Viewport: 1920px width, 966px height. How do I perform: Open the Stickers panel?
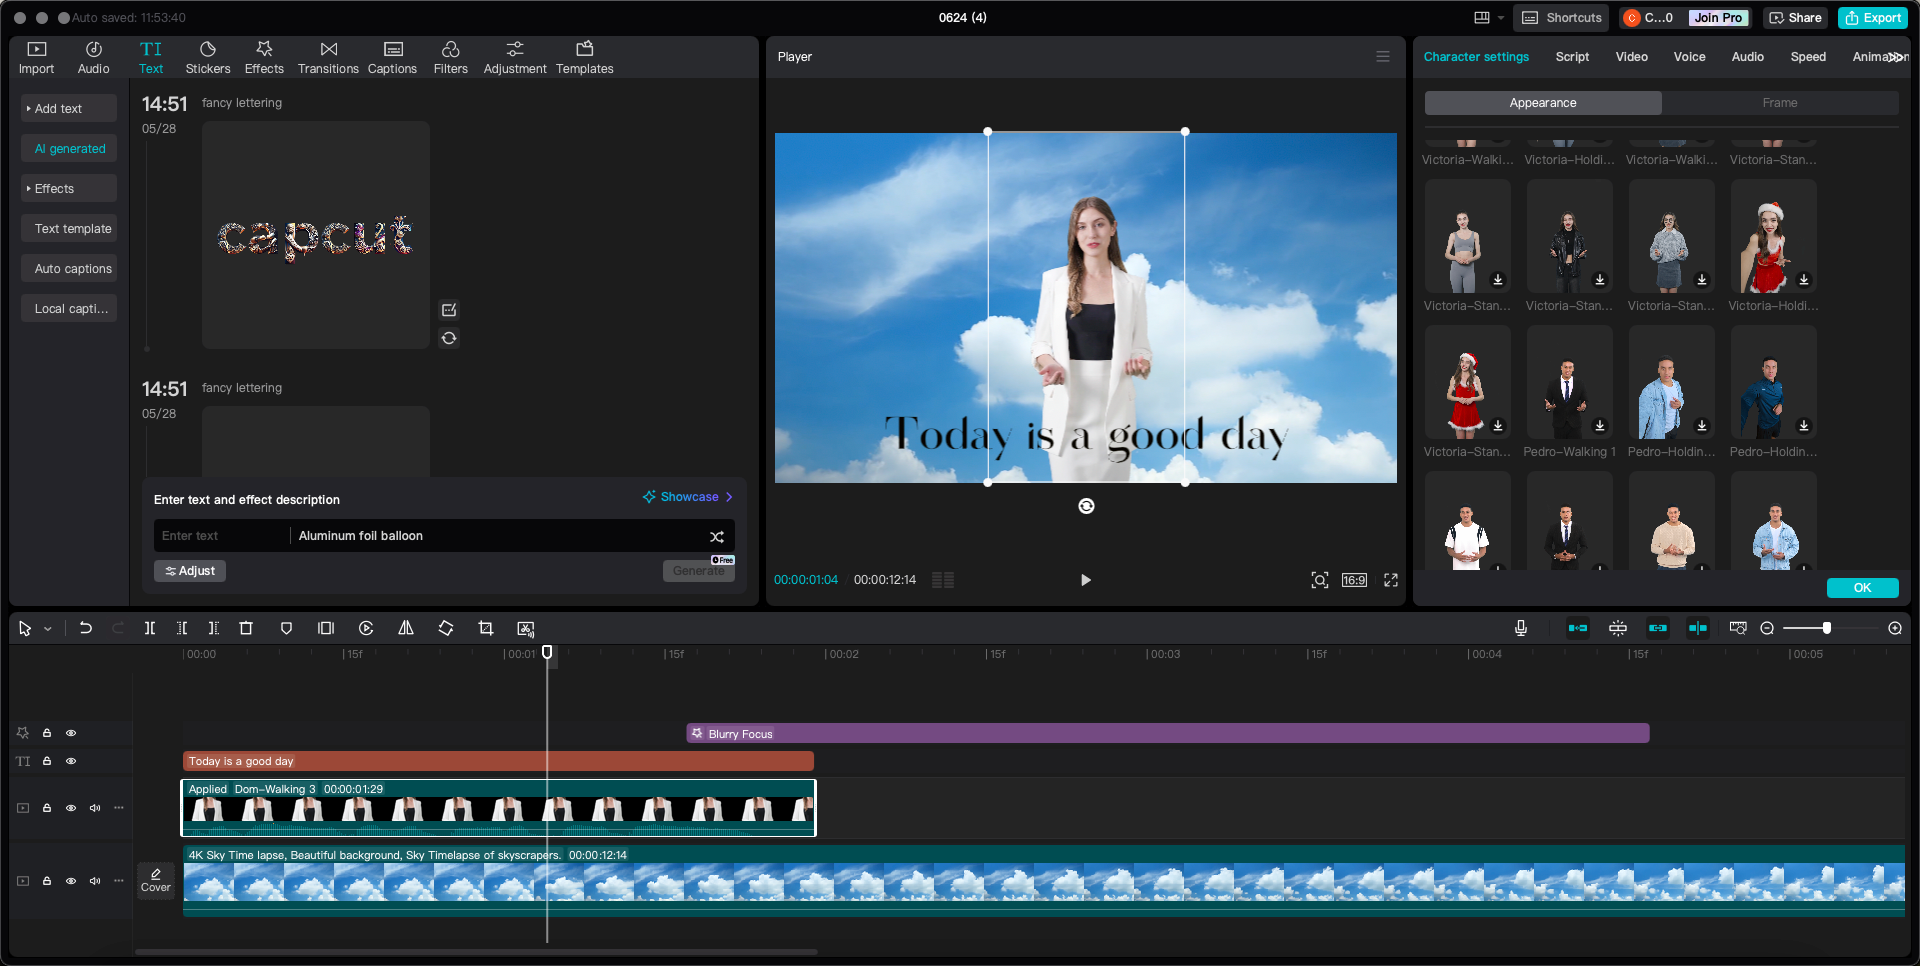tap(208, 56)
